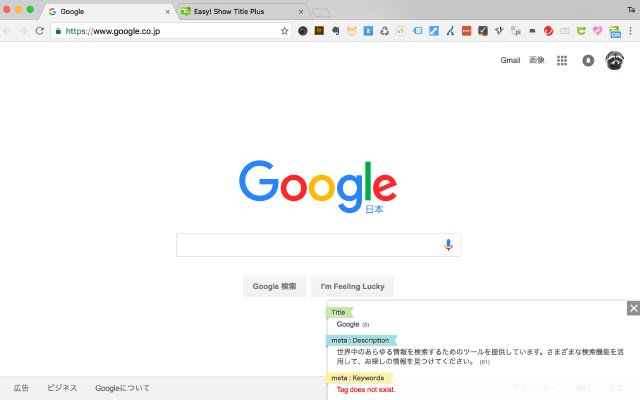Open the raccoon profile avatar menu
The image size is (640, 400).
(614, 60)
